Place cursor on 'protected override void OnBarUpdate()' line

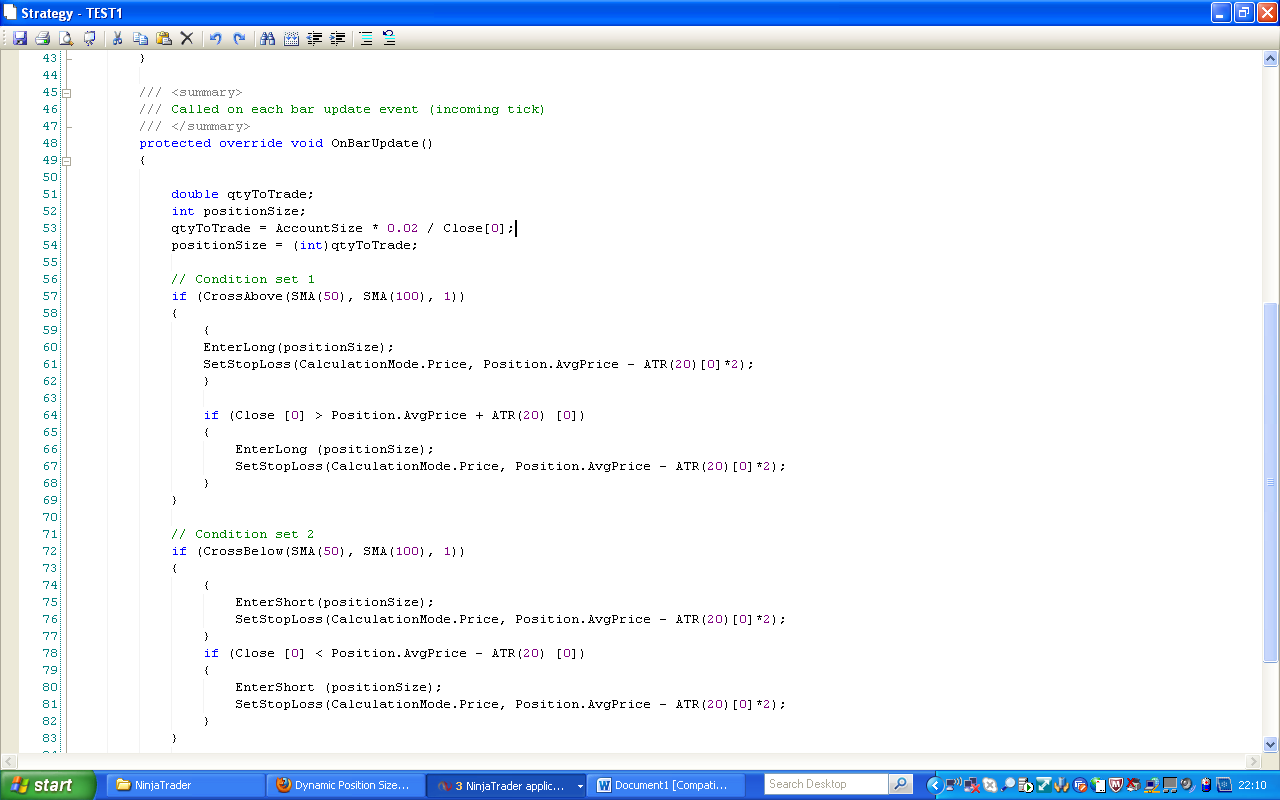[286, 143]
